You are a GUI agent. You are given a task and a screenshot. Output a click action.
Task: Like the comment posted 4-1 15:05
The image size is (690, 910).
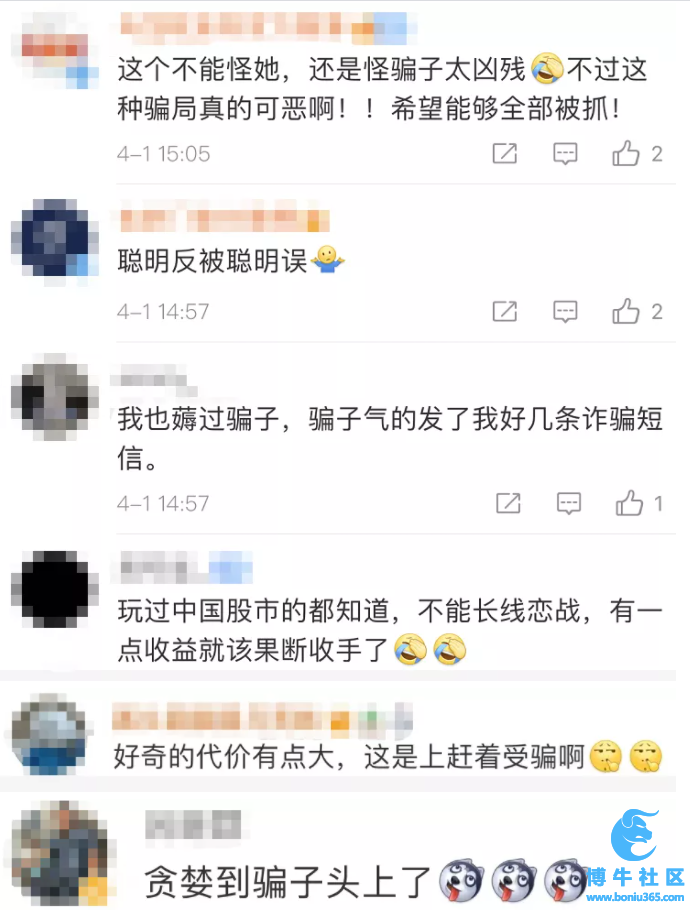(x=626, y=153)
